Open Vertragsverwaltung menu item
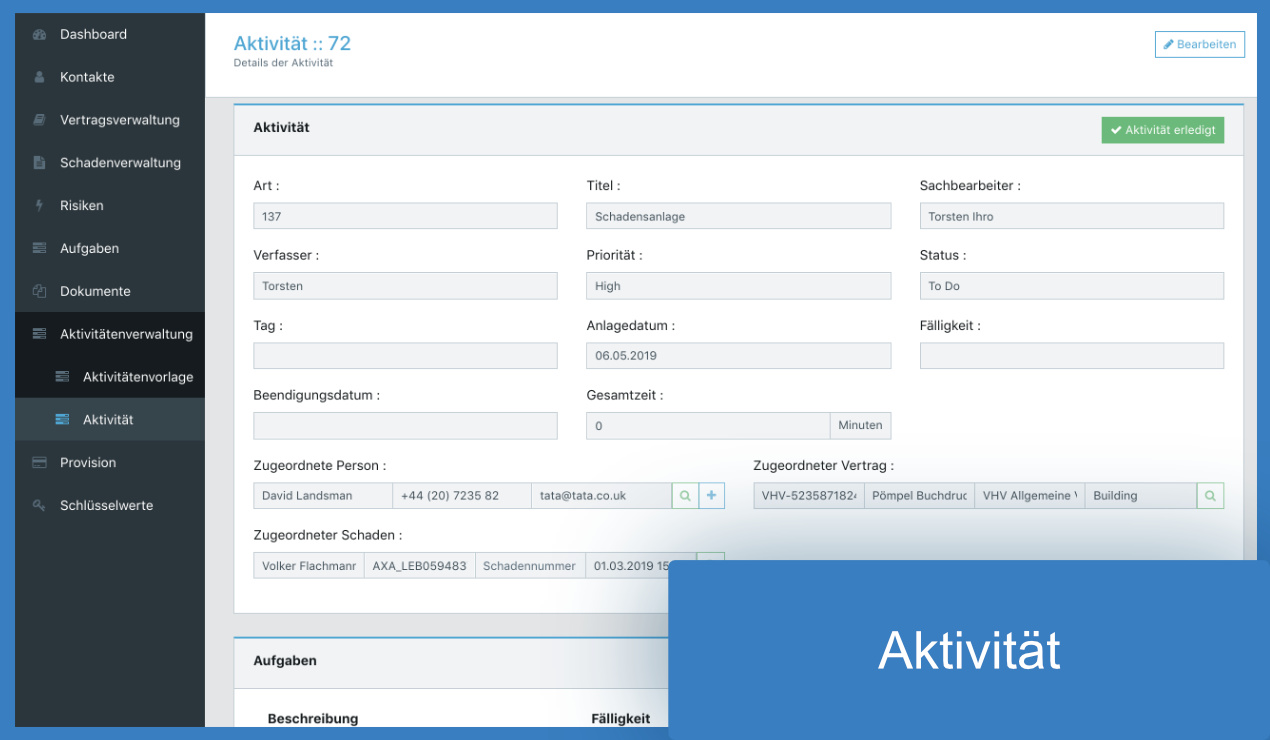This screenshot has height=740, width=1270. [119, 120]
